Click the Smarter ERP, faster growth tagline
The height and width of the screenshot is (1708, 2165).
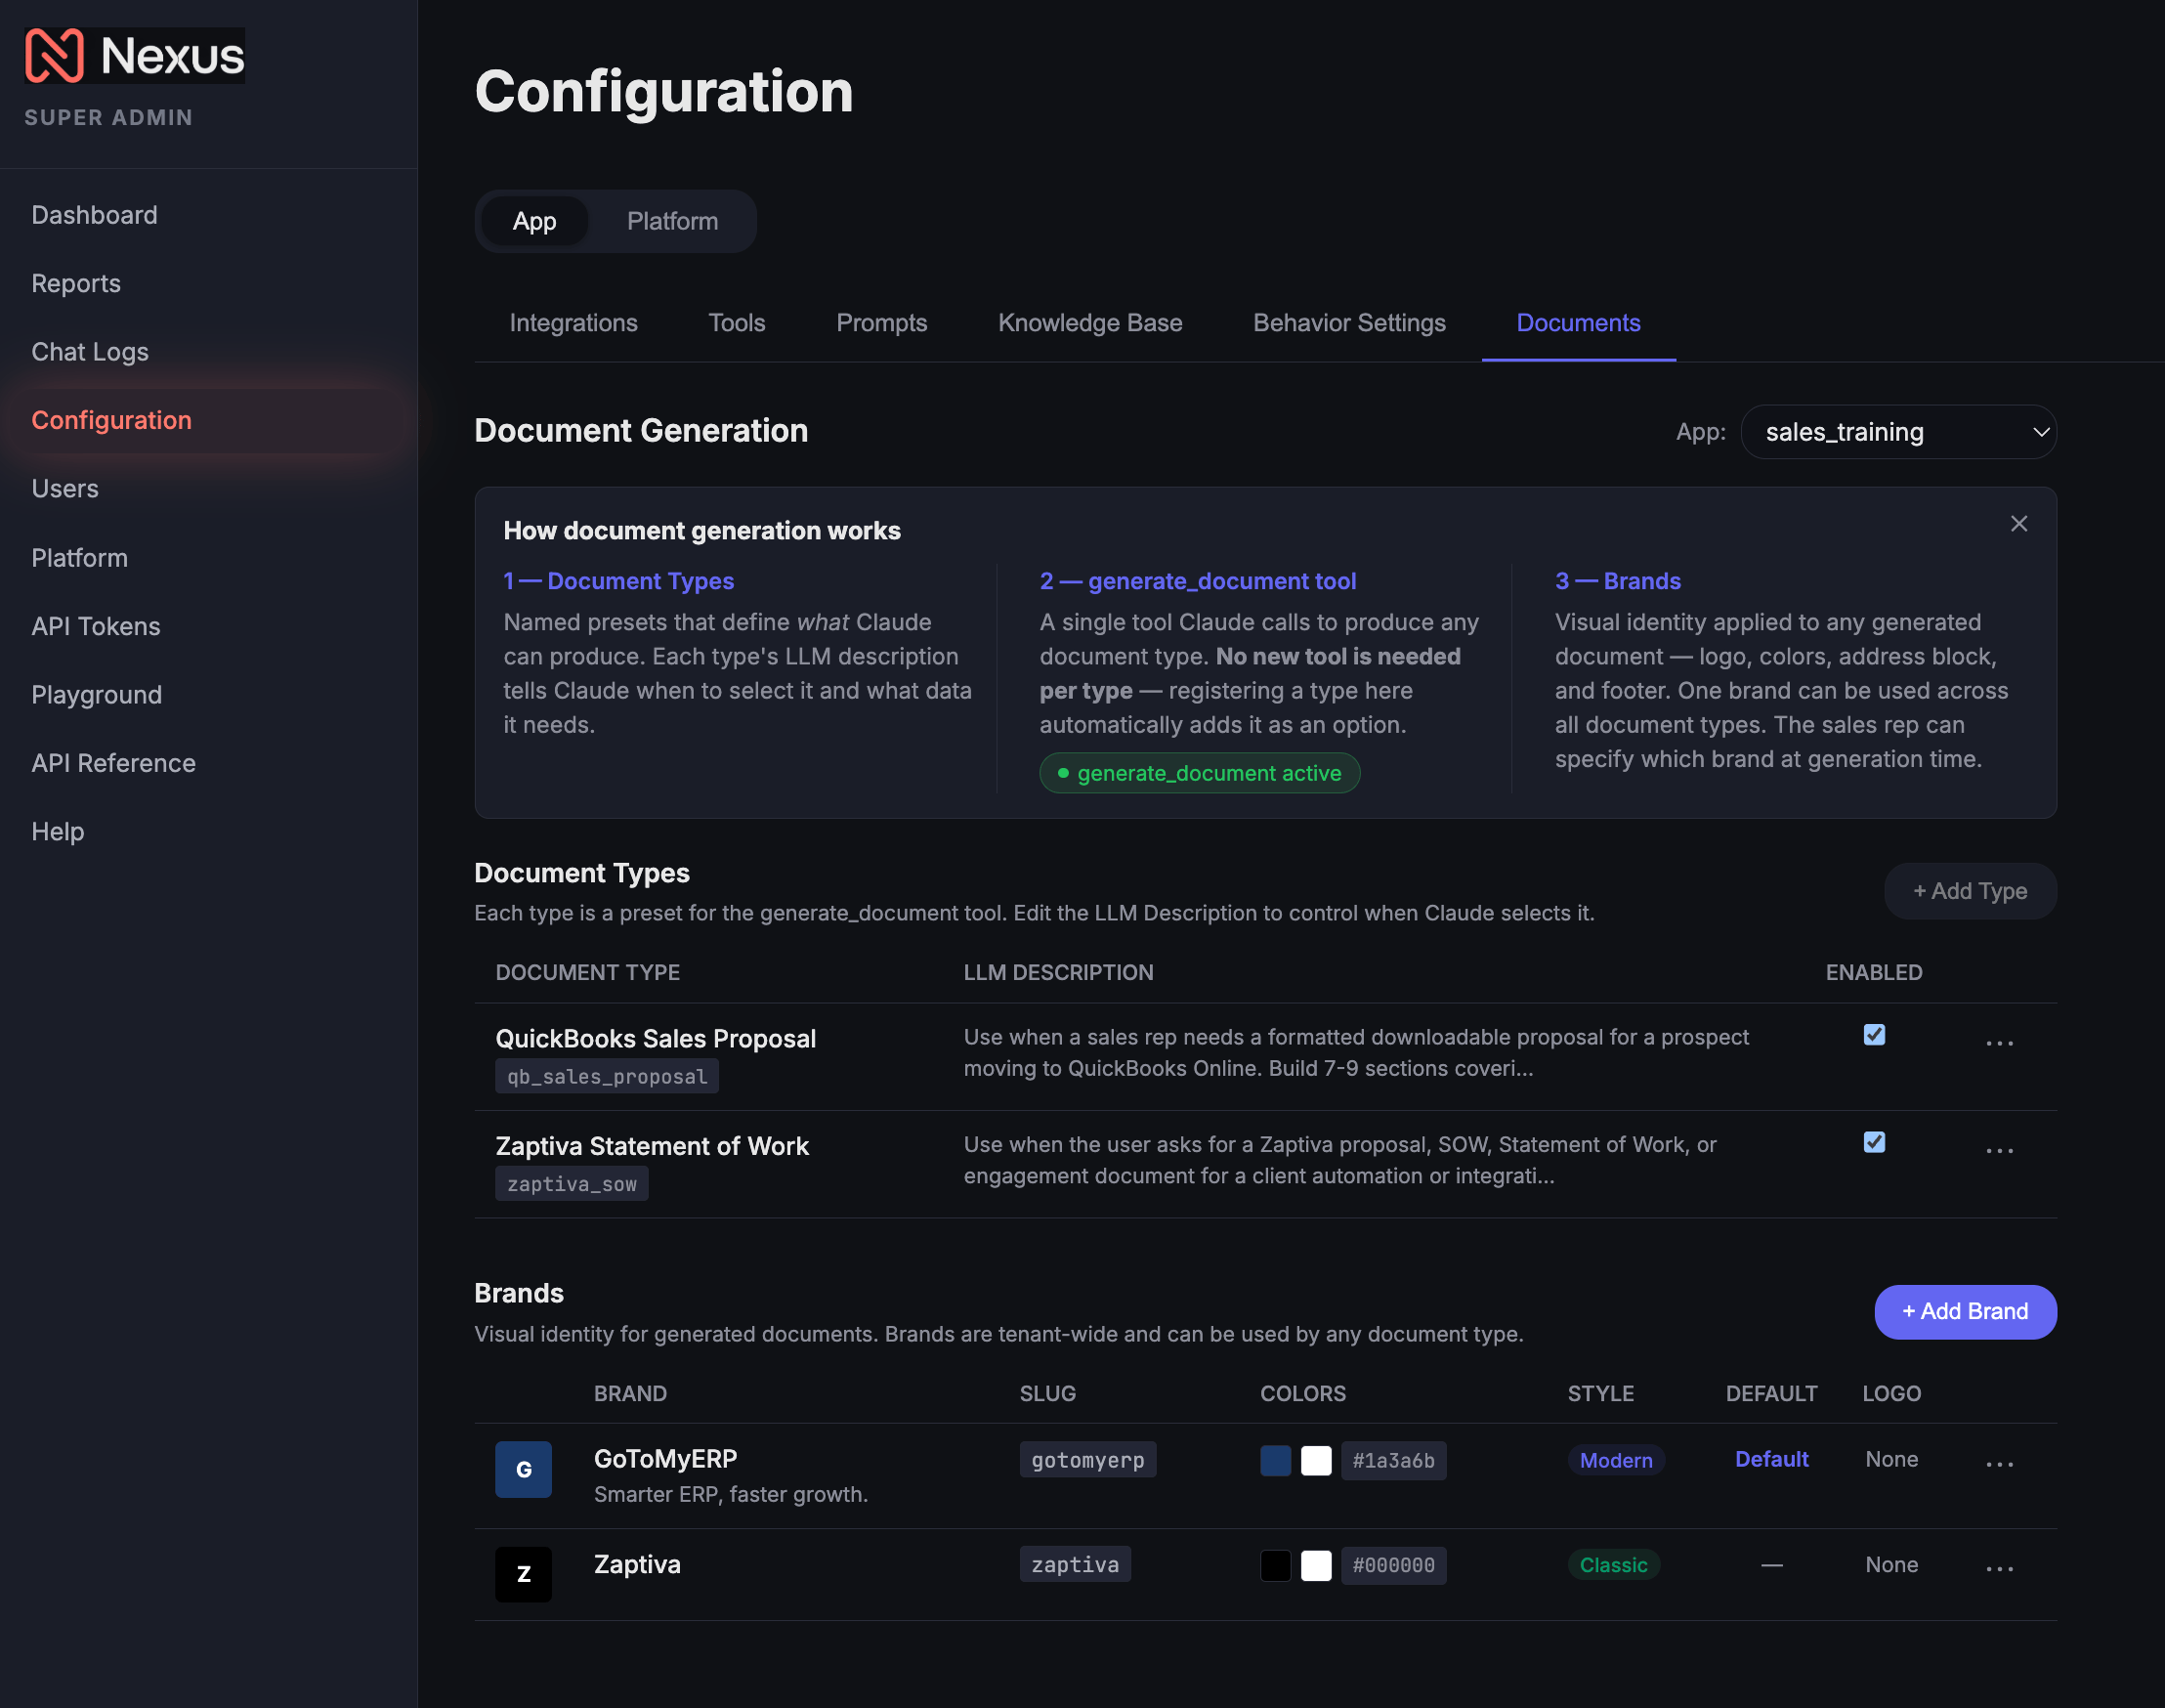tap(730, 1494)
